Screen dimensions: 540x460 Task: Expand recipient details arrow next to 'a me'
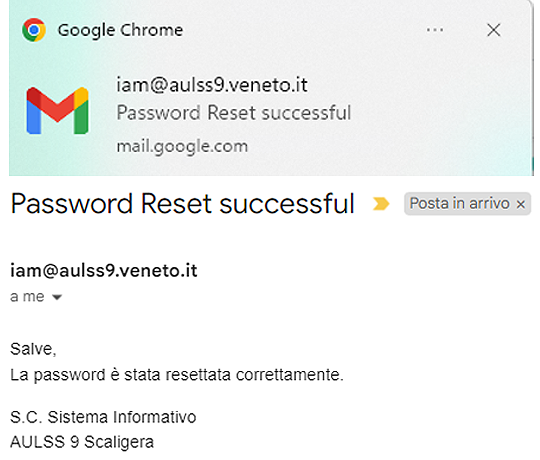pyautogui.click(x=57, y=297)
